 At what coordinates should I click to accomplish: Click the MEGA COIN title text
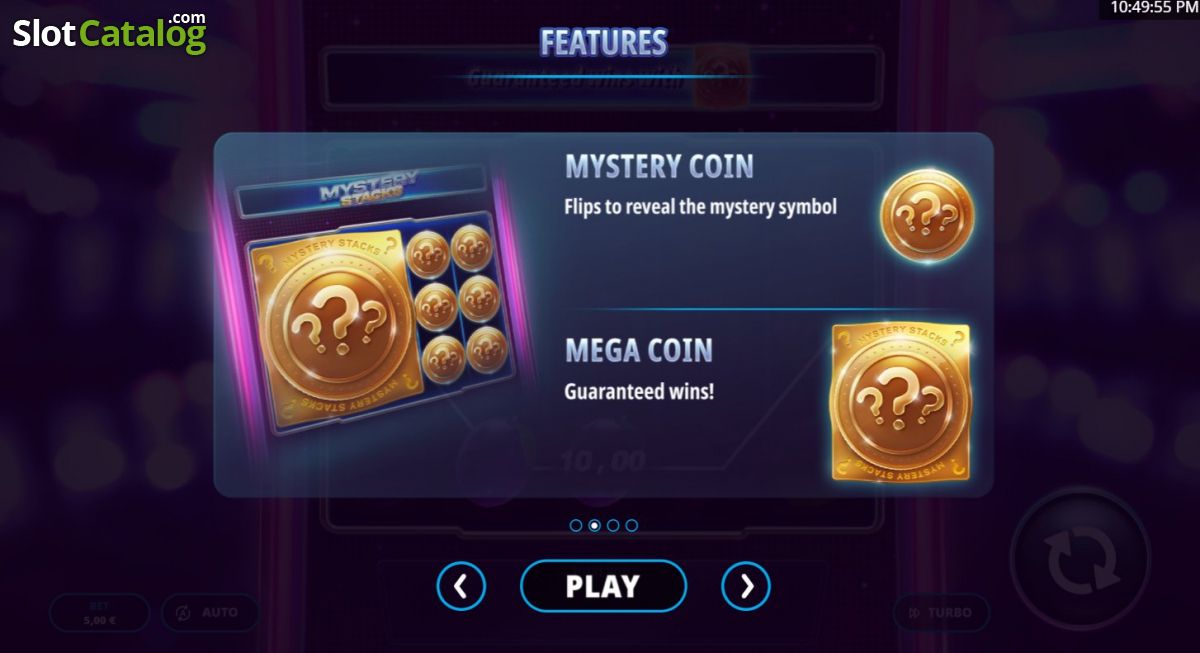point(639,350)
